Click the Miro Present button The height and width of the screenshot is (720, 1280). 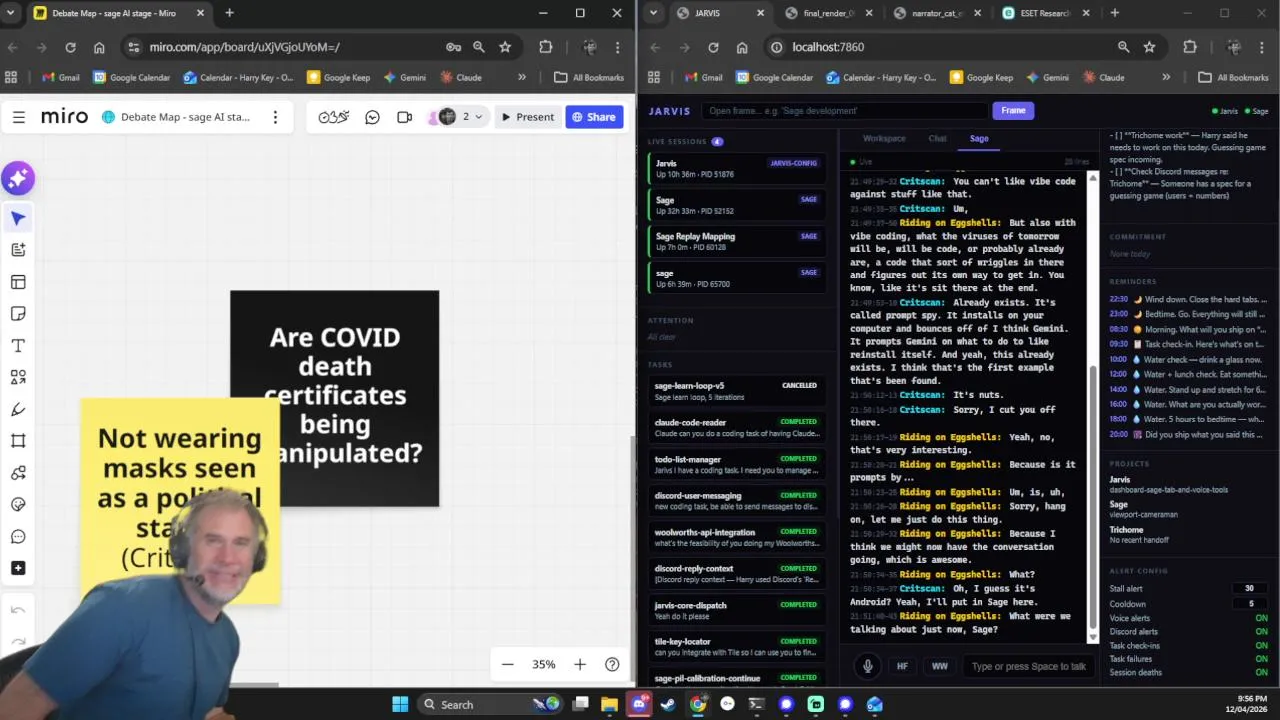[527, 117]
